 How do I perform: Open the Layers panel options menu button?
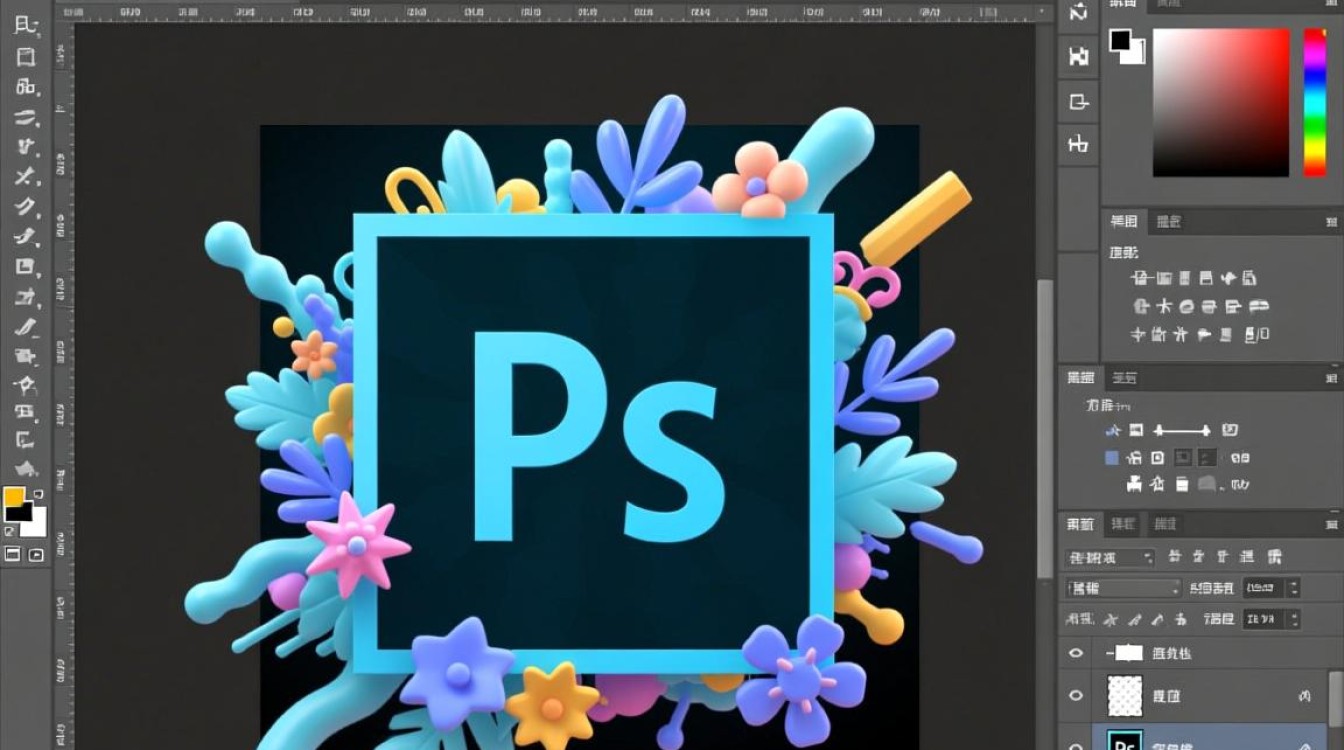pos(1334,523)
